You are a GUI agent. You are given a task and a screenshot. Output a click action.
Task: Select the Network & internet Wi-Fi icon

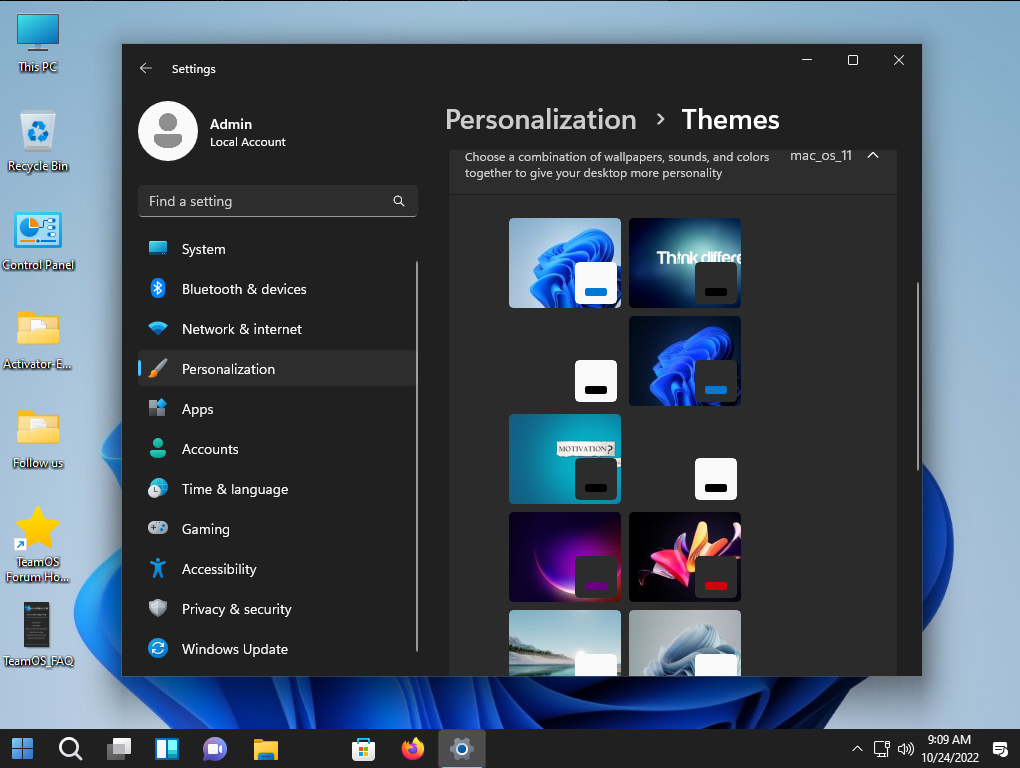[158, 329]
